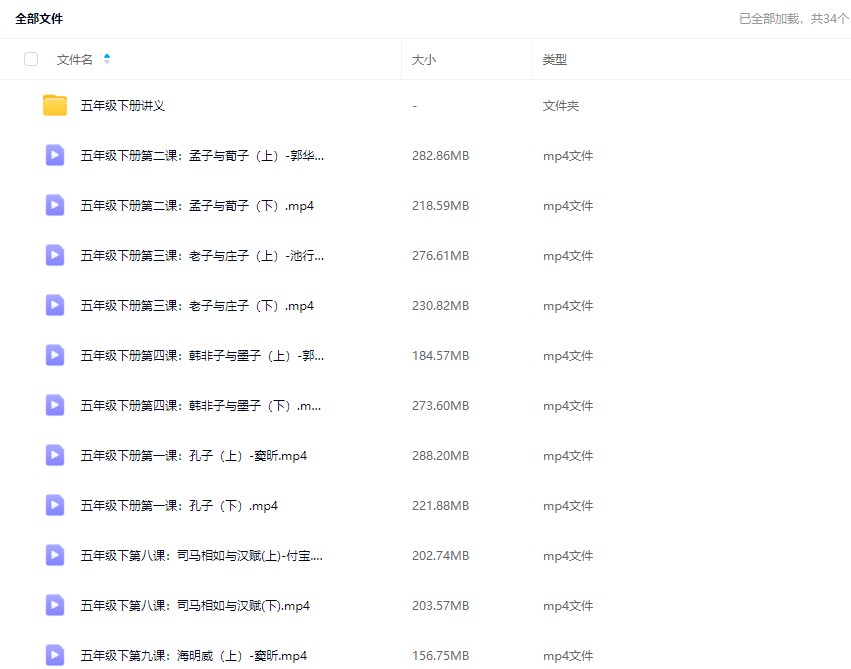The width and height of the screenshot is (851, 669).
Task: Open file 五年级下册第二课：孟子与荀子（上）-郭华...
Action: 202,156
